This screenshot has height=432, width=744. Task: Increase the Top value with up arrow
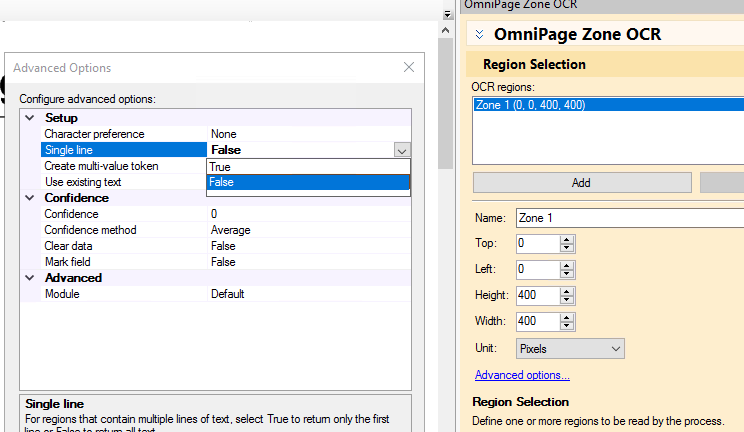point(567,240)
